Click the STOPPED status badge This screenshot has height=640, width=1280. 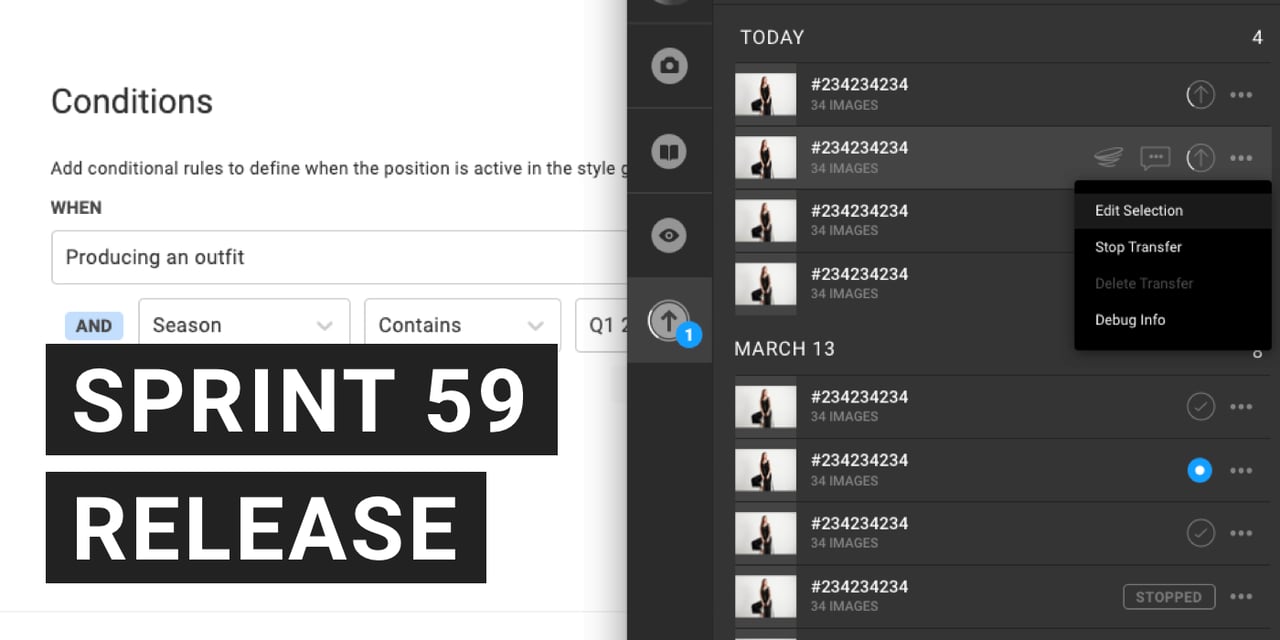coord(1168,597)
